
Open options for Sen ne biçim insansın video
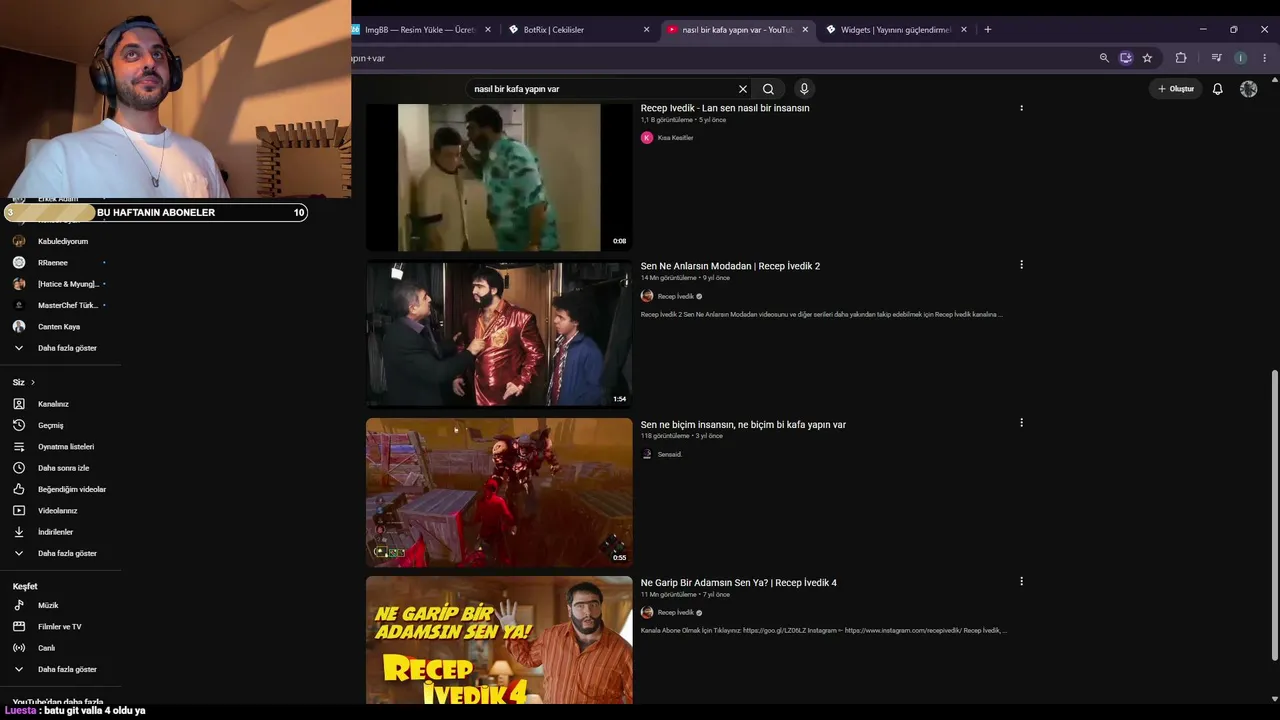(1021, 423)
